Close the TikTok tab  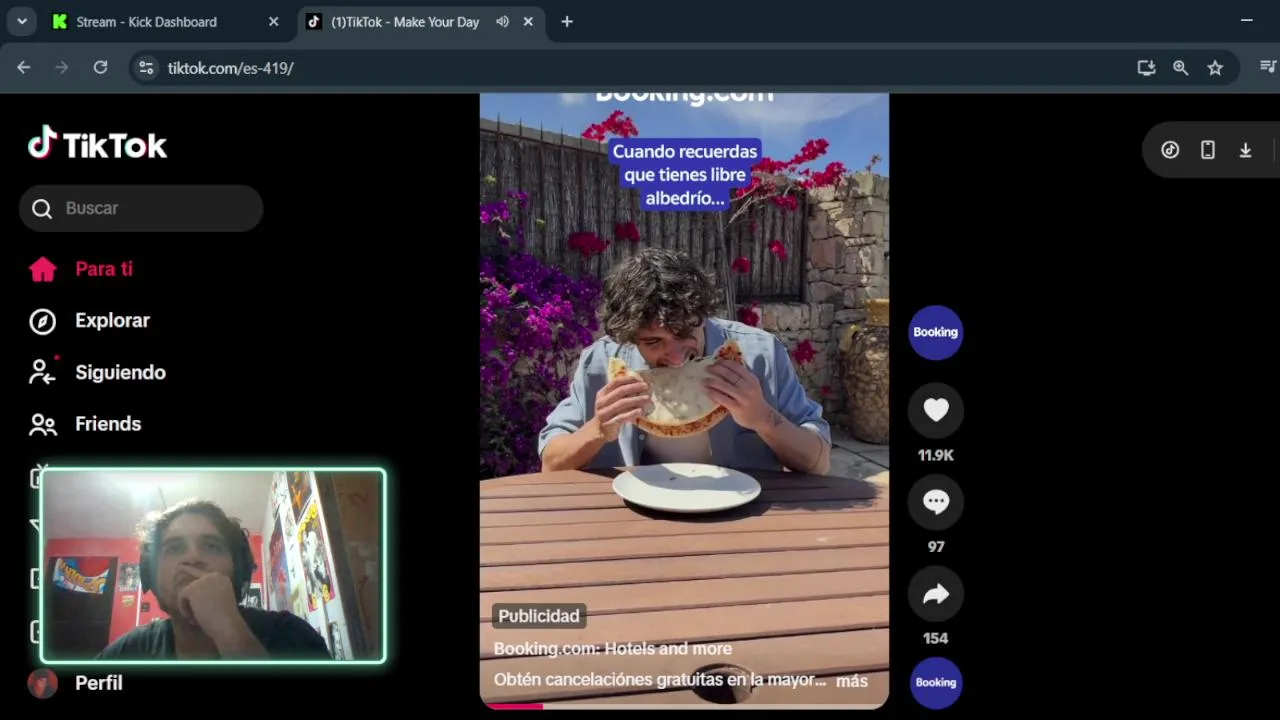pos(528,22)
